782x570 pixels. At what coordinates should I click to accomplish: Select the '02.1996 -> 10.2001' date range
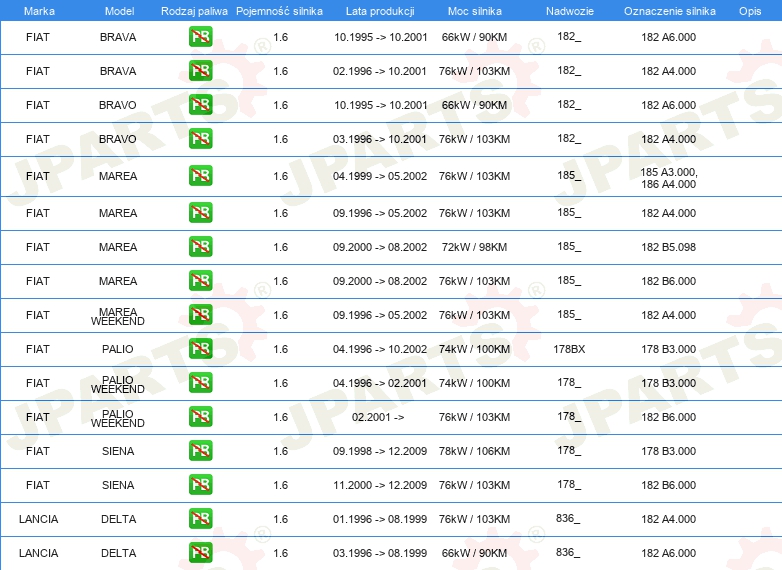click(x=380, y=71)
